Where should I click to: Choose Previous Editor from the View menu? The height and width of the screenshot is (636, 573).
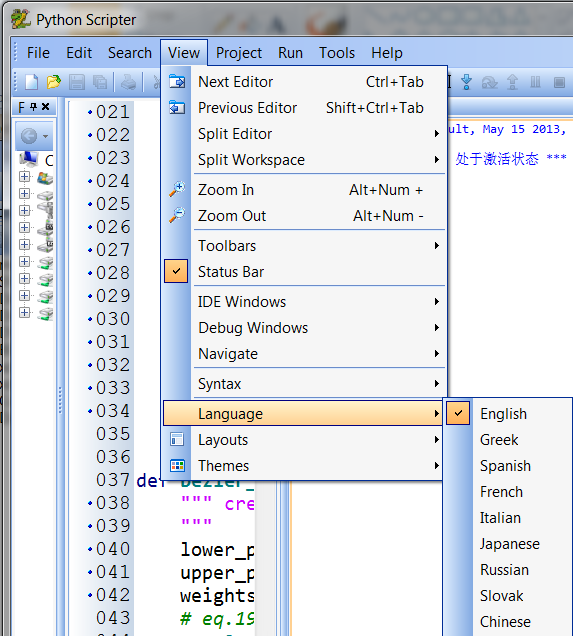point(304,108)
